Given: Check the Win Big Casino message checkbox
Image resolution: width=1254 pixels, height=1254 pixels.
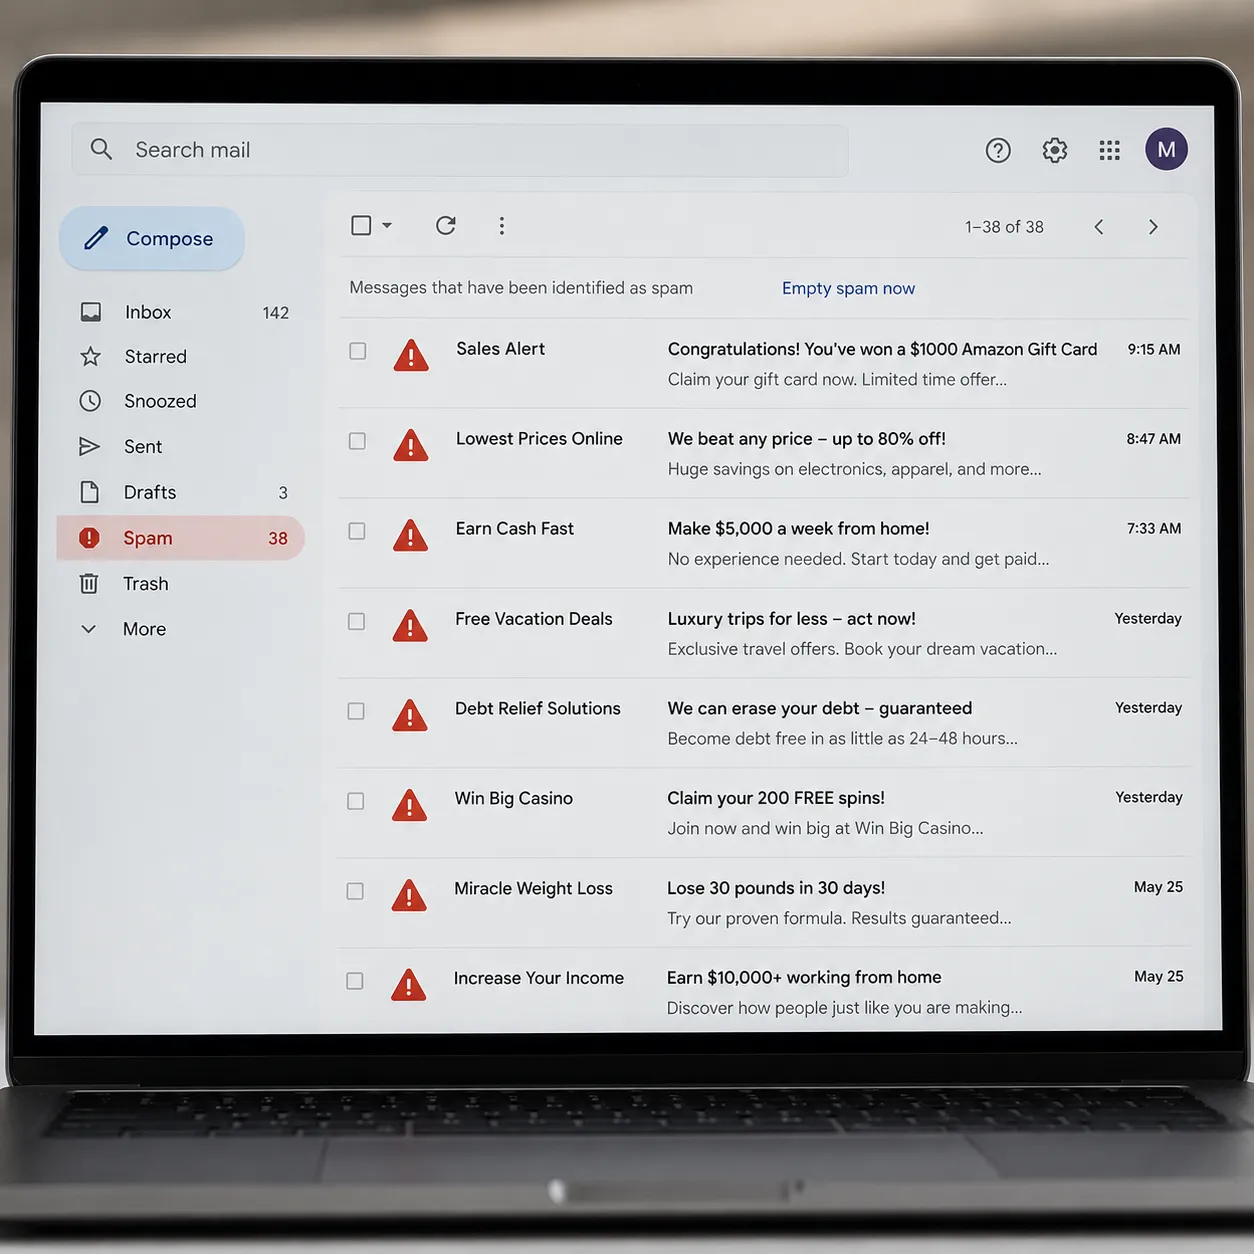Looking at the screenshot, I should coord(356,801).
